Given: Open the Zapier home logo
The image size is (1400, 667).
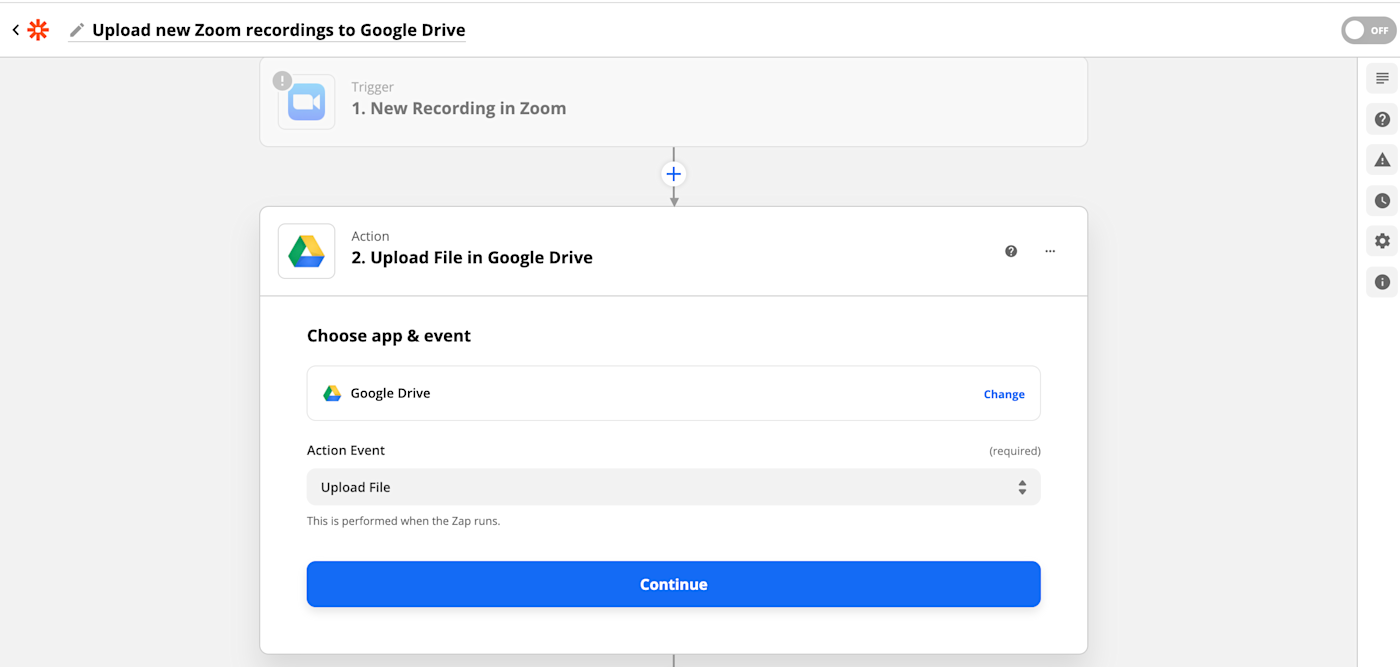Looking at the screenshot, I should [38, 30].
